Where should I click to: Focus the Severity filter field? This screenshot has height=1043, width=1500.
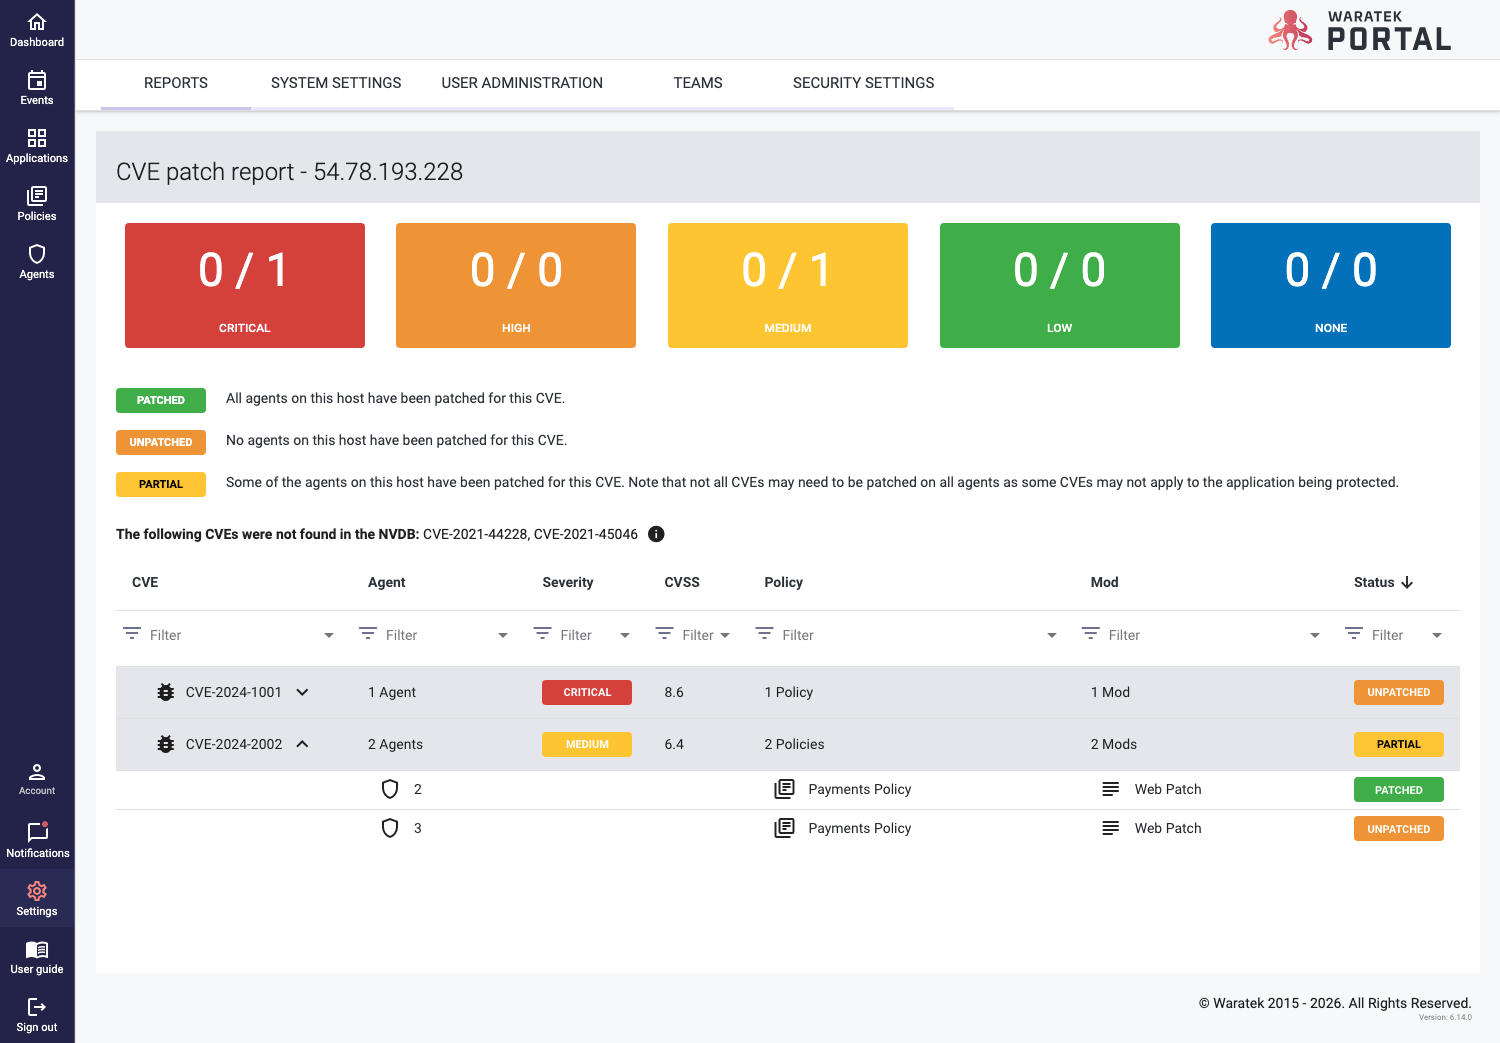pyautogui.click(x=585, y=635)
